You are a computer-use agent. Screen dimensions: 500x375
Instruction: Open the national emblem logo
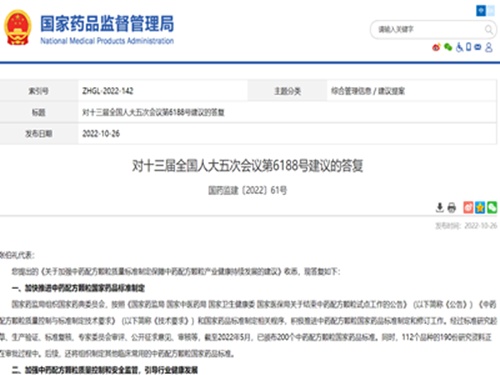(18, 28)
